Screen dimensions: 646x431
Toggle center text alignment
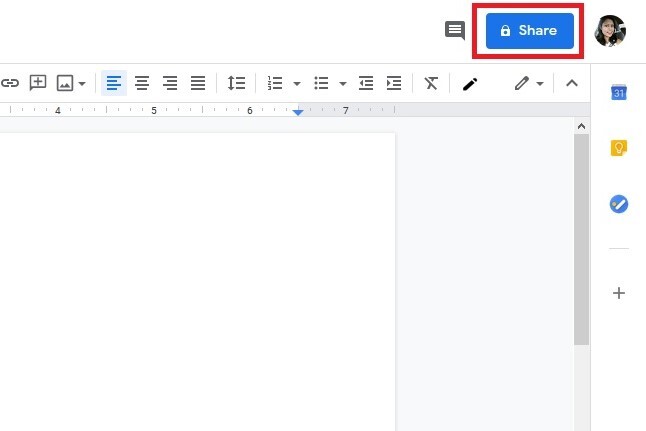click(x=142, y=83)
